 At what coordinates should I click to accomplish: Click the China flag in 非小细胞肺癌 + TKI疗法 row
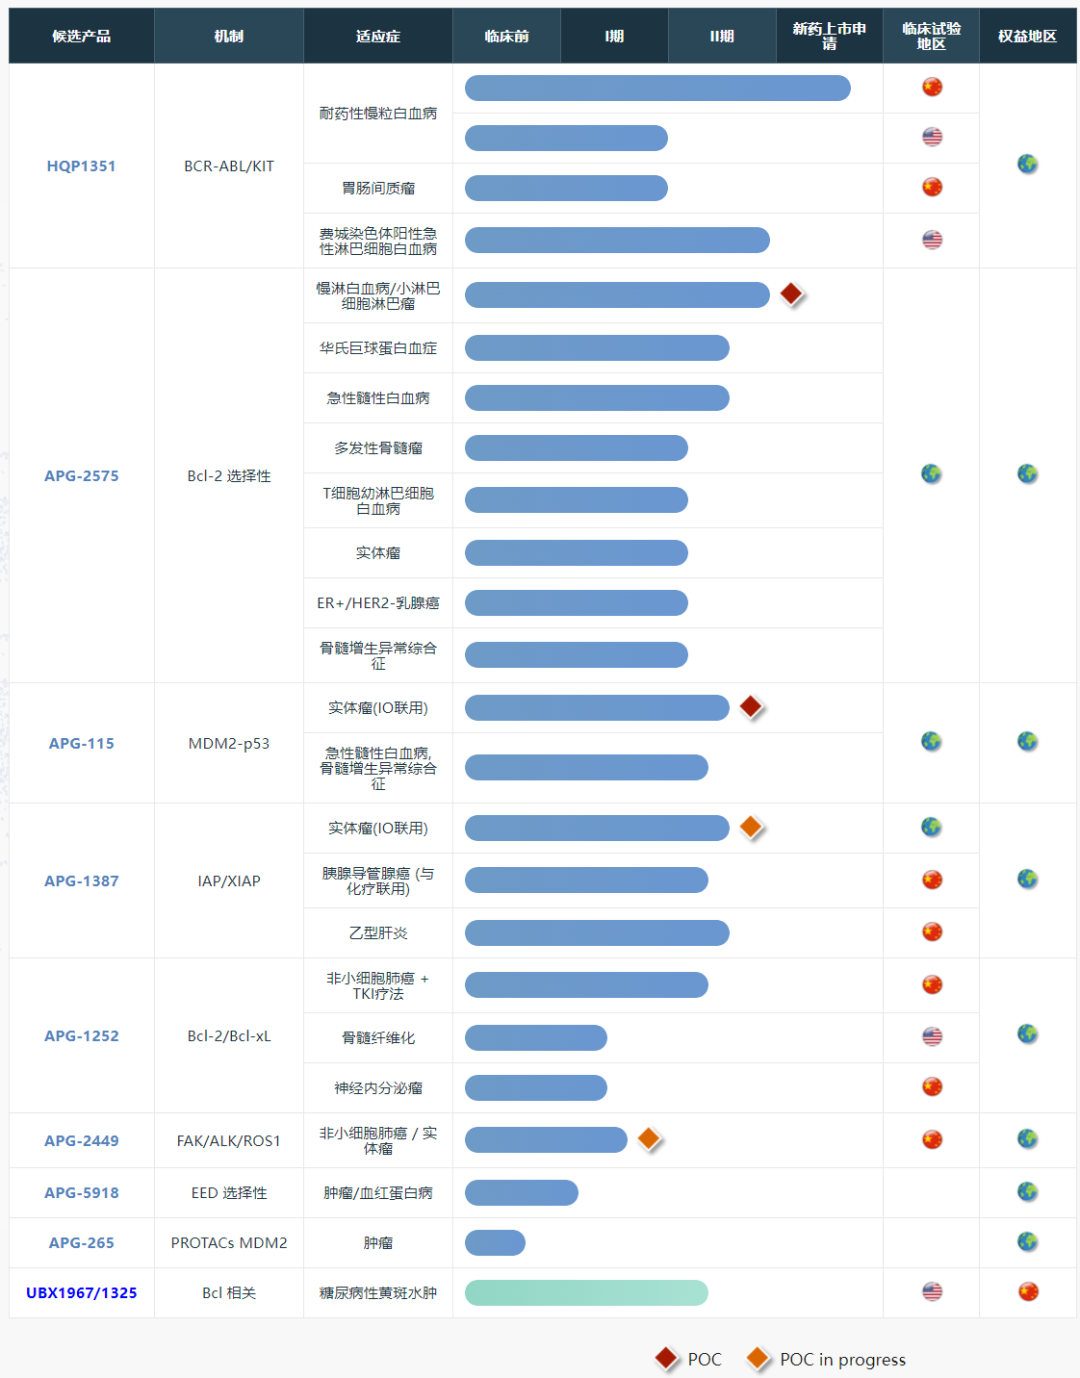932,985
